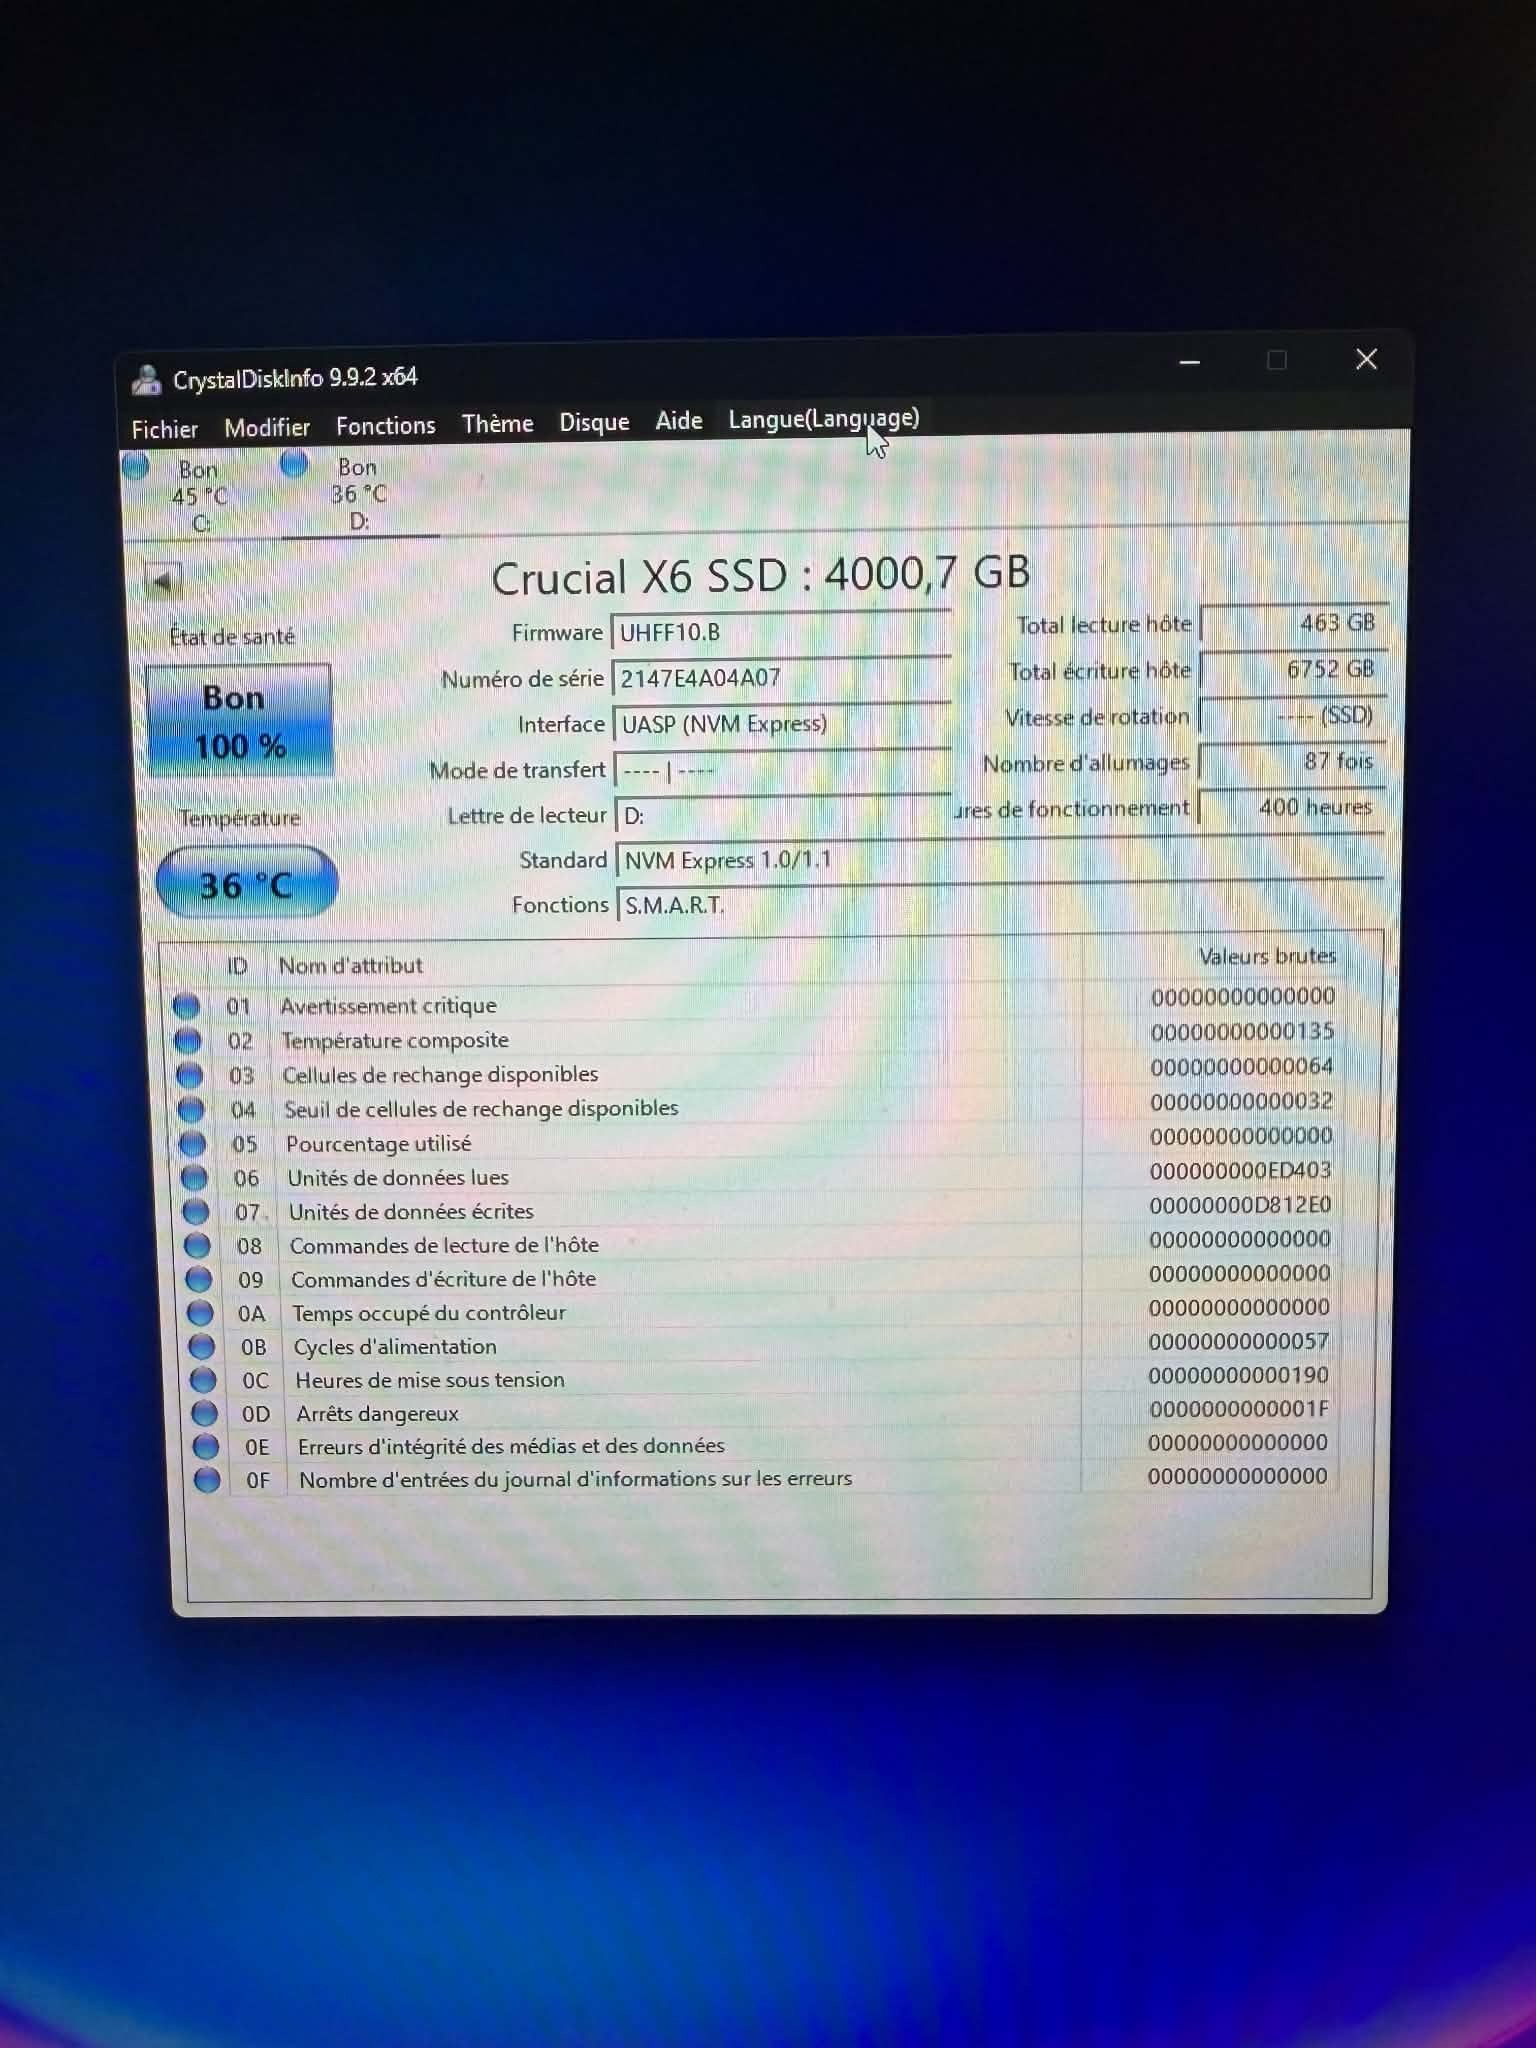Screen dimensions: 1536x2048
Task: Click the ID column header
Action: coord(237,966)
